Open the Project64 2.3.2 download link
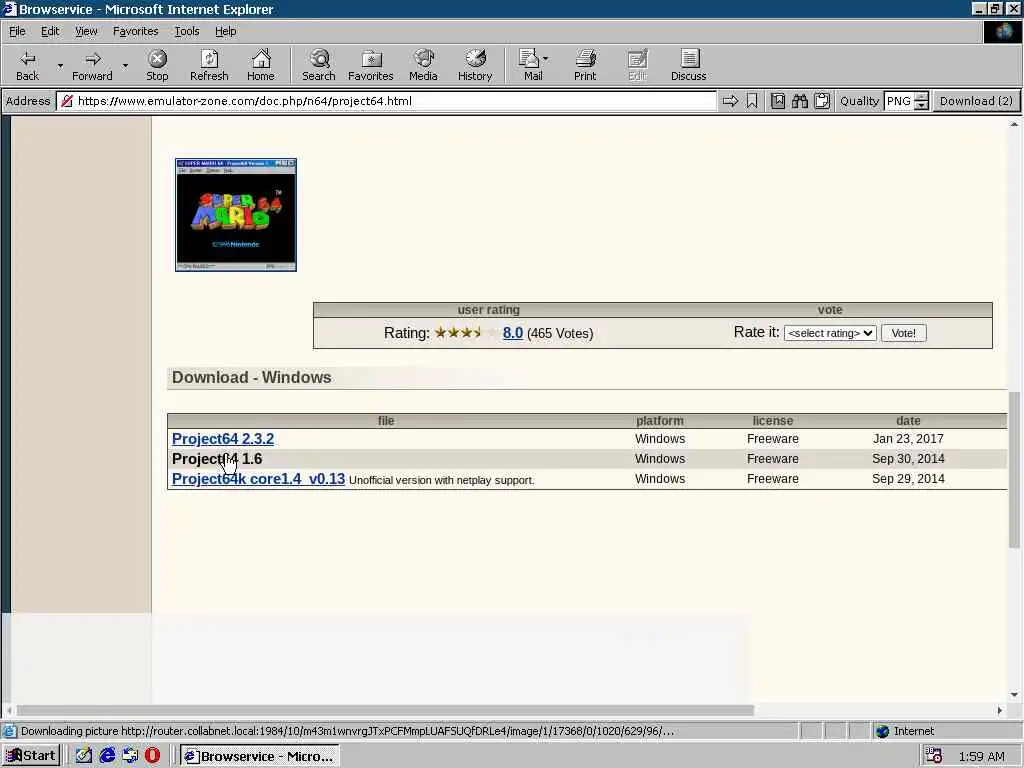This screenshot has width=1024, height=768. click(223, 439)
